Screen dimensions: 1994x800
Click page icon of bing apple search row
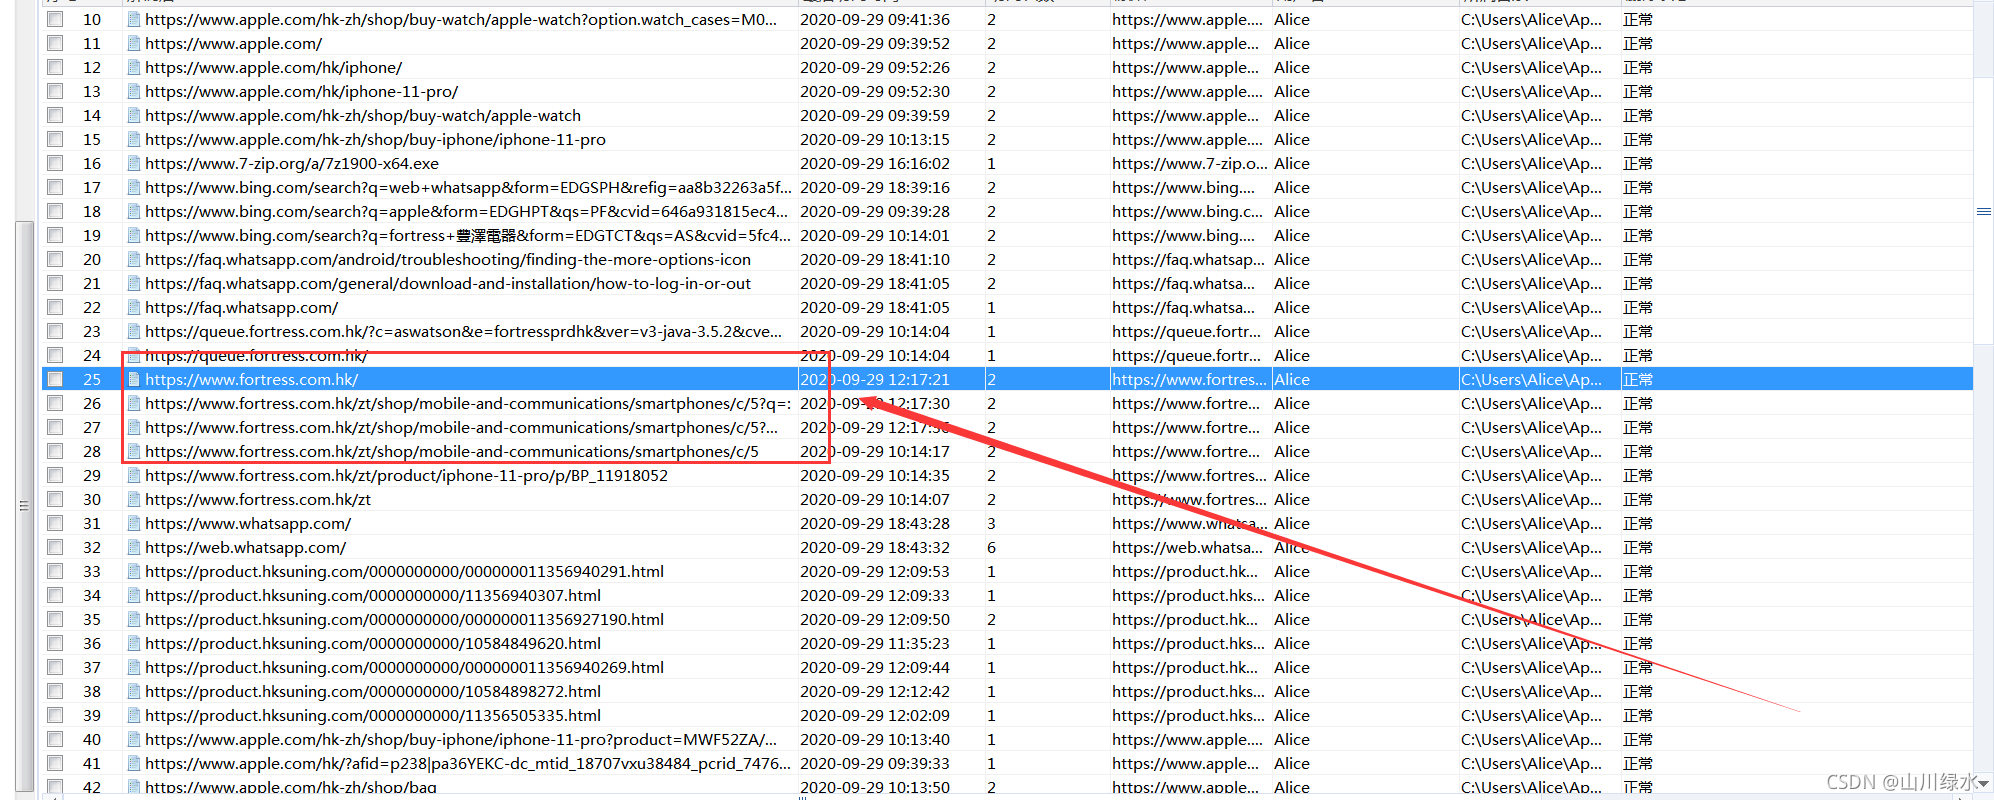click(133, 211)
